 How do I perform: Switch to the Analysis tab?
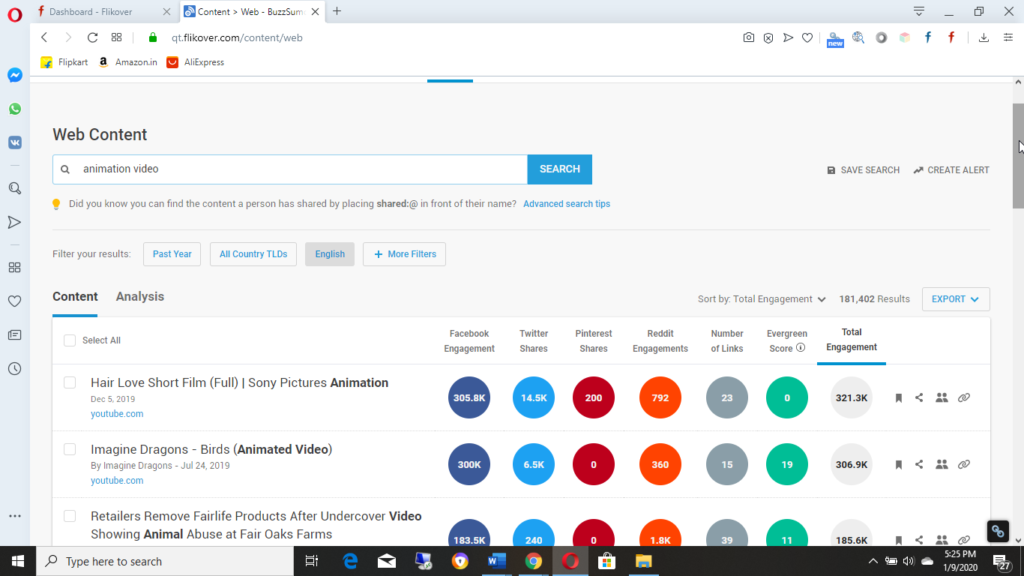coord(140,296)
